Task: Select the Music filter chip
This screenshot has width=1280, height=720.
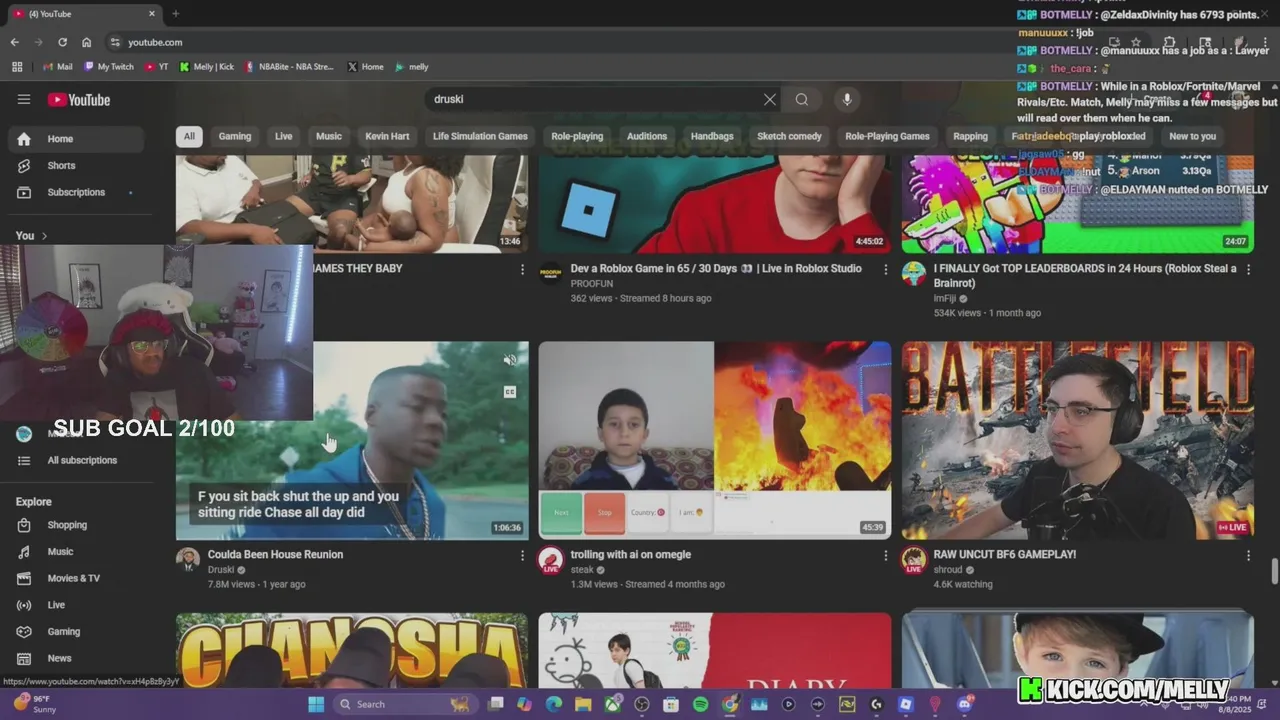Action: (x=329, y=136)
